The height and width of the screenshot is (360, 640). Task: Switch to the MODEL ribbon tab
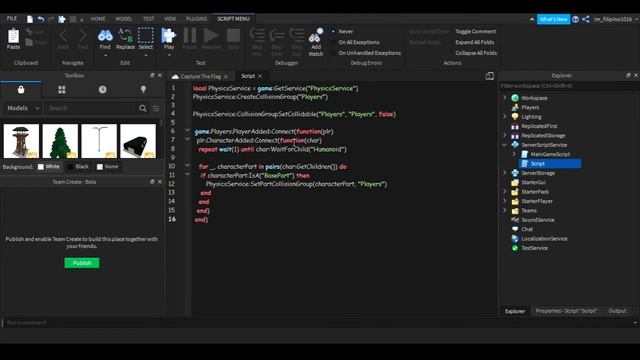(x=124, y=19)
